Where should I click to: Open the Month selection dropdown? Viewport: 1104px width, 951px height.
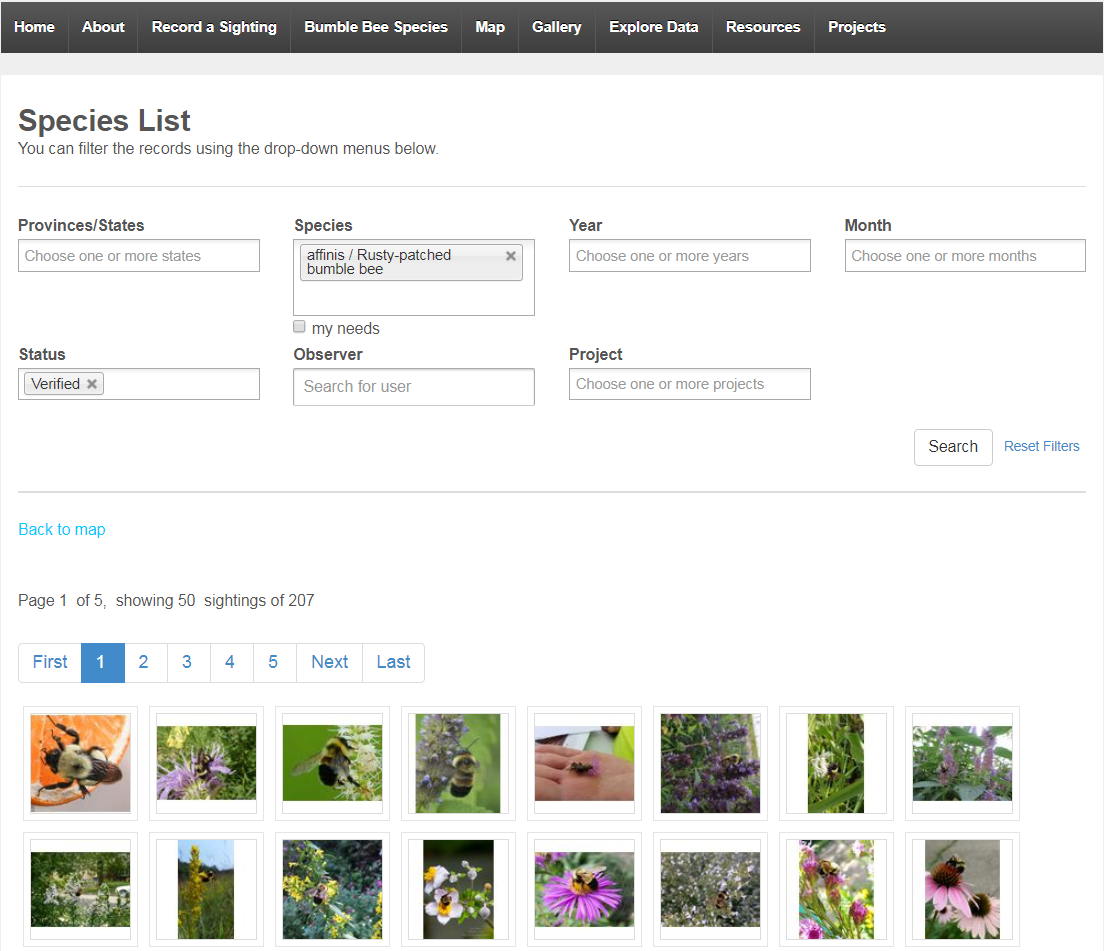(964, 255)
